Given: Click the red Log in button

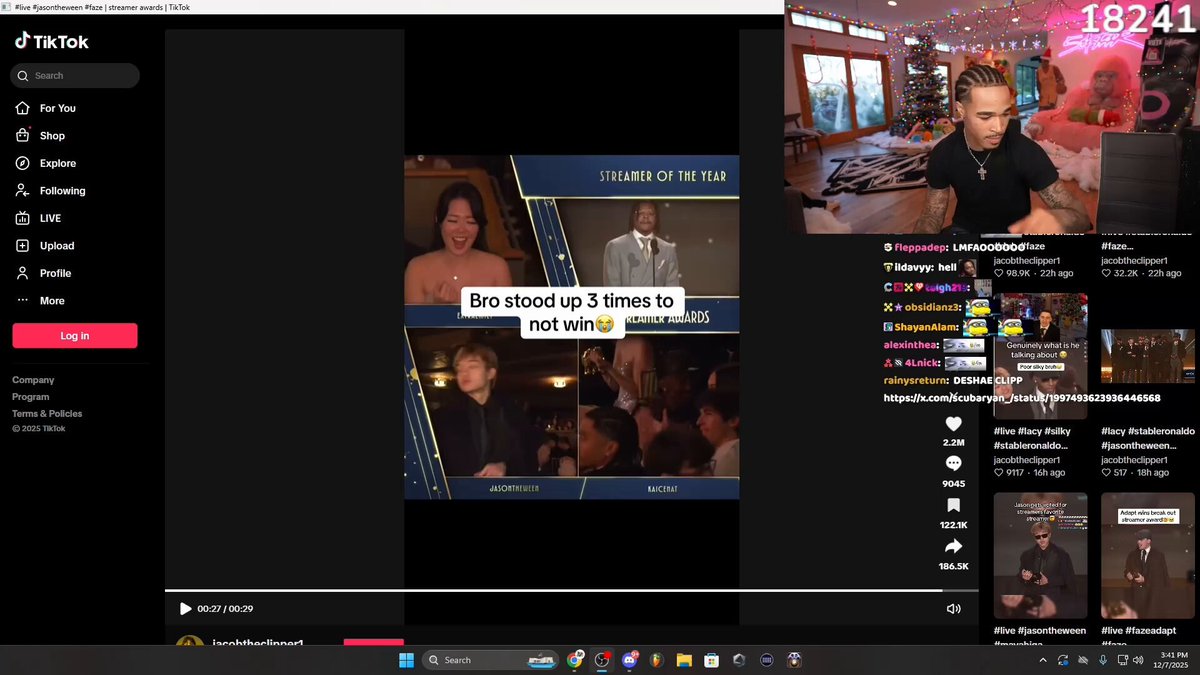Looking at the screenshot, I should (x=75, y=336).
